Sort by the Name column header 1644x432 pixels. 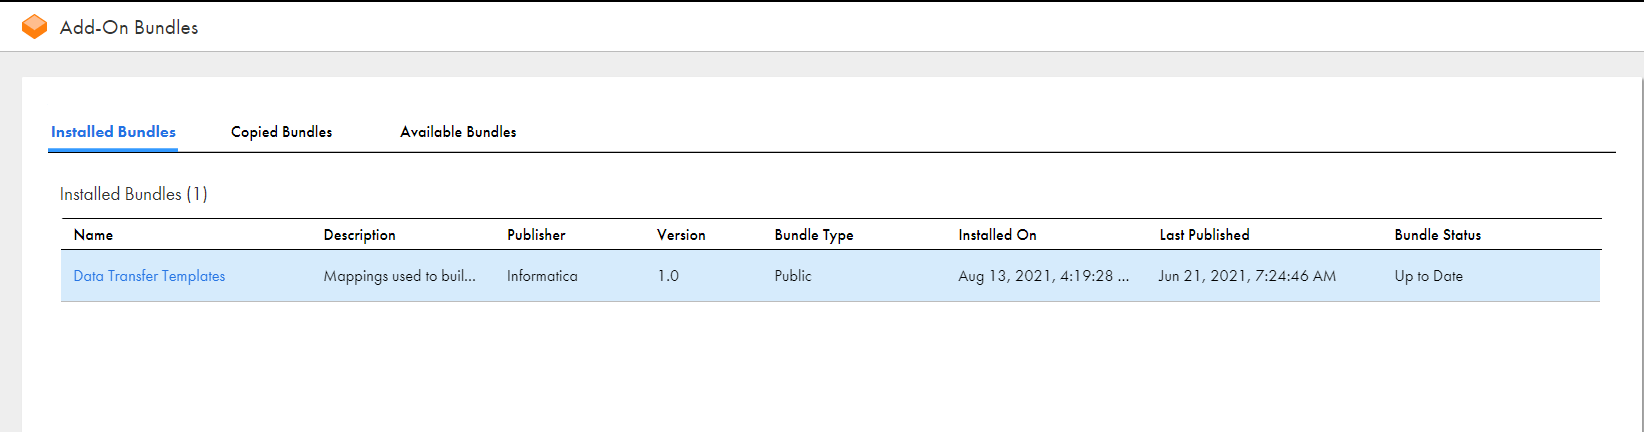pos(93,235)
